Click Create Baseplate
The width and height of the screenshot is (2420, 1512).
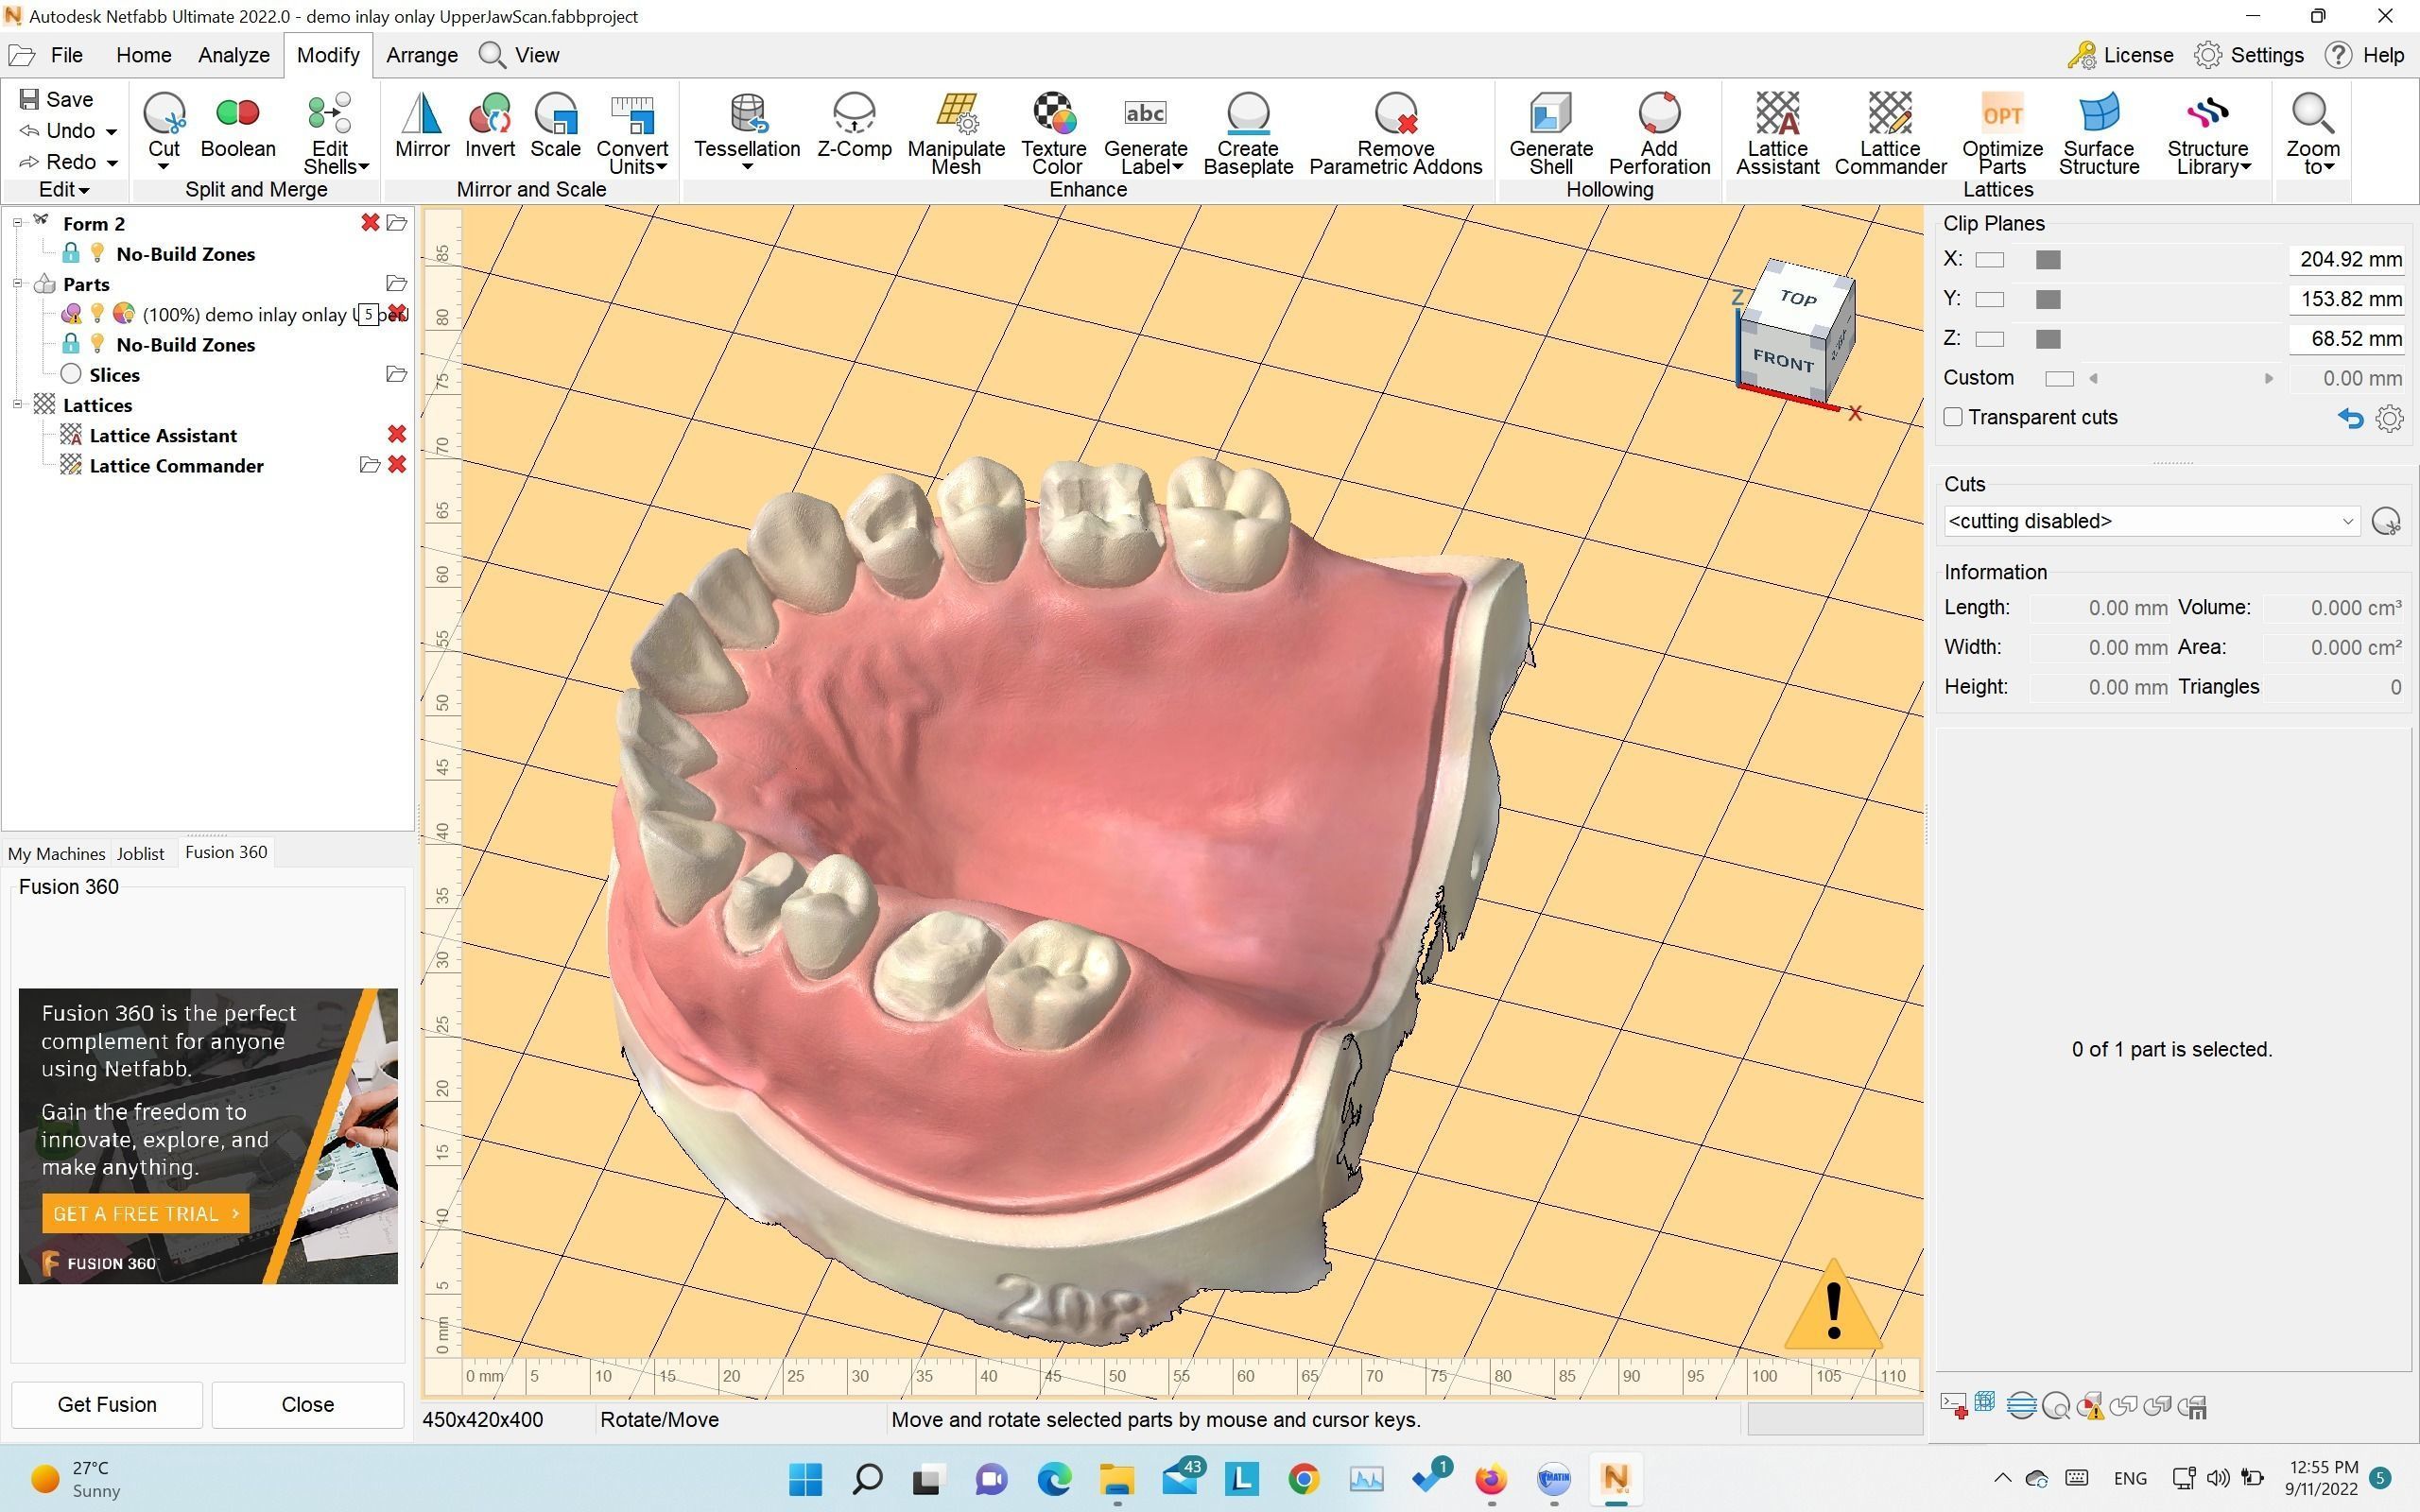[x=1248, y=134]
